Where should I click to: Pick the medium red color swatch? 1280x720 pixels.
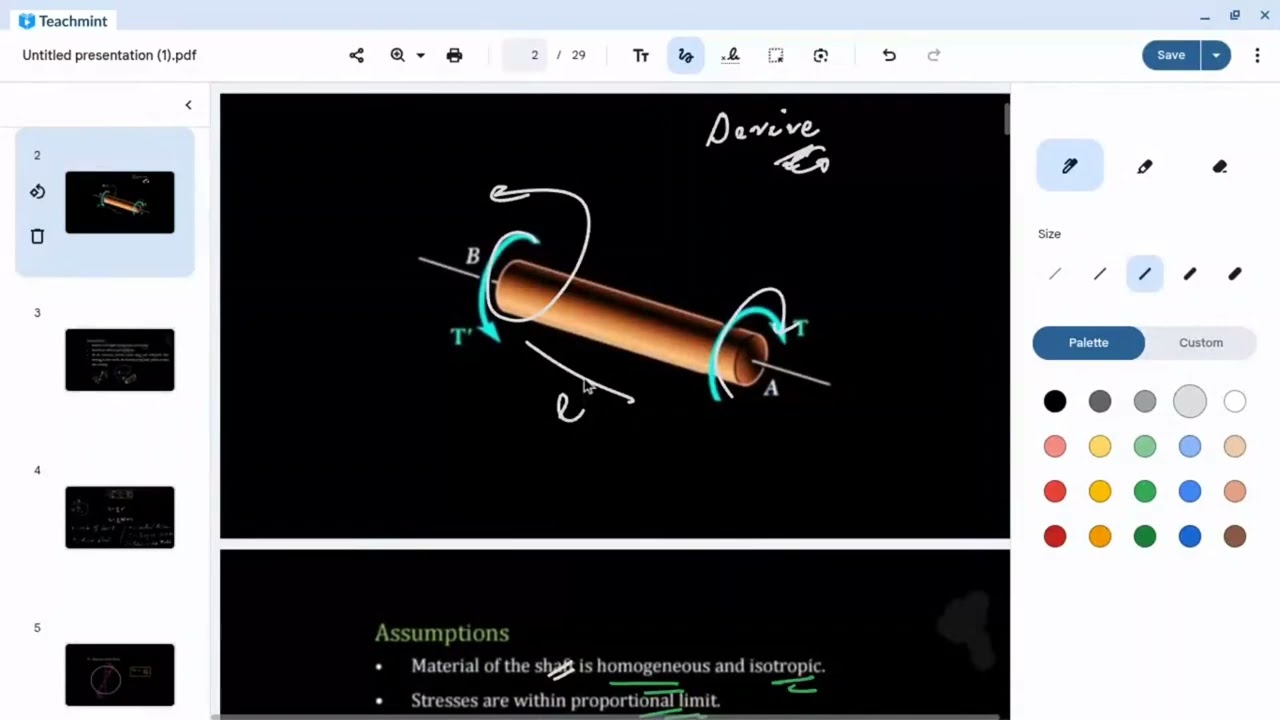1055,491
